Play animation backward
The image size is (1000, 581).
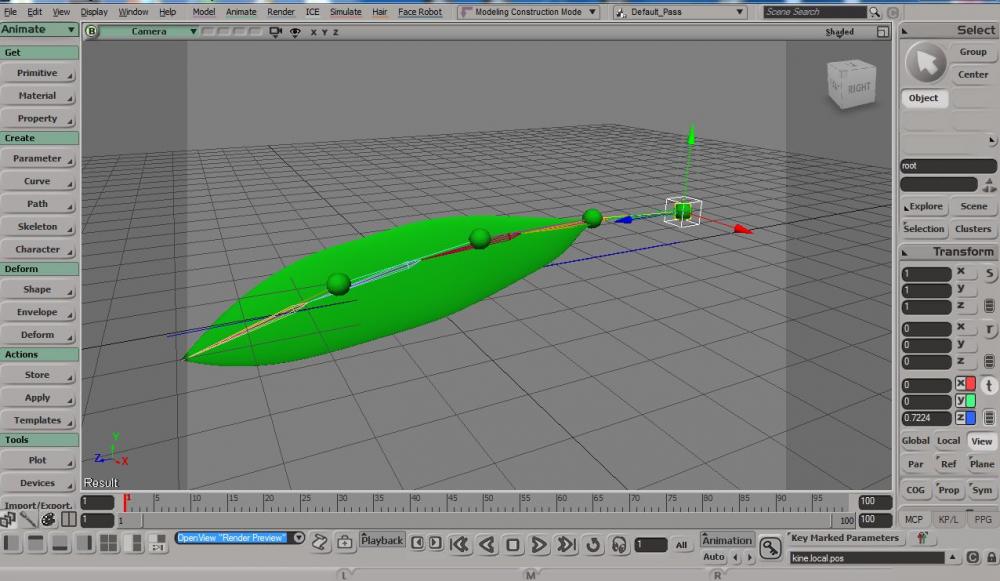(x=487, y=545)
